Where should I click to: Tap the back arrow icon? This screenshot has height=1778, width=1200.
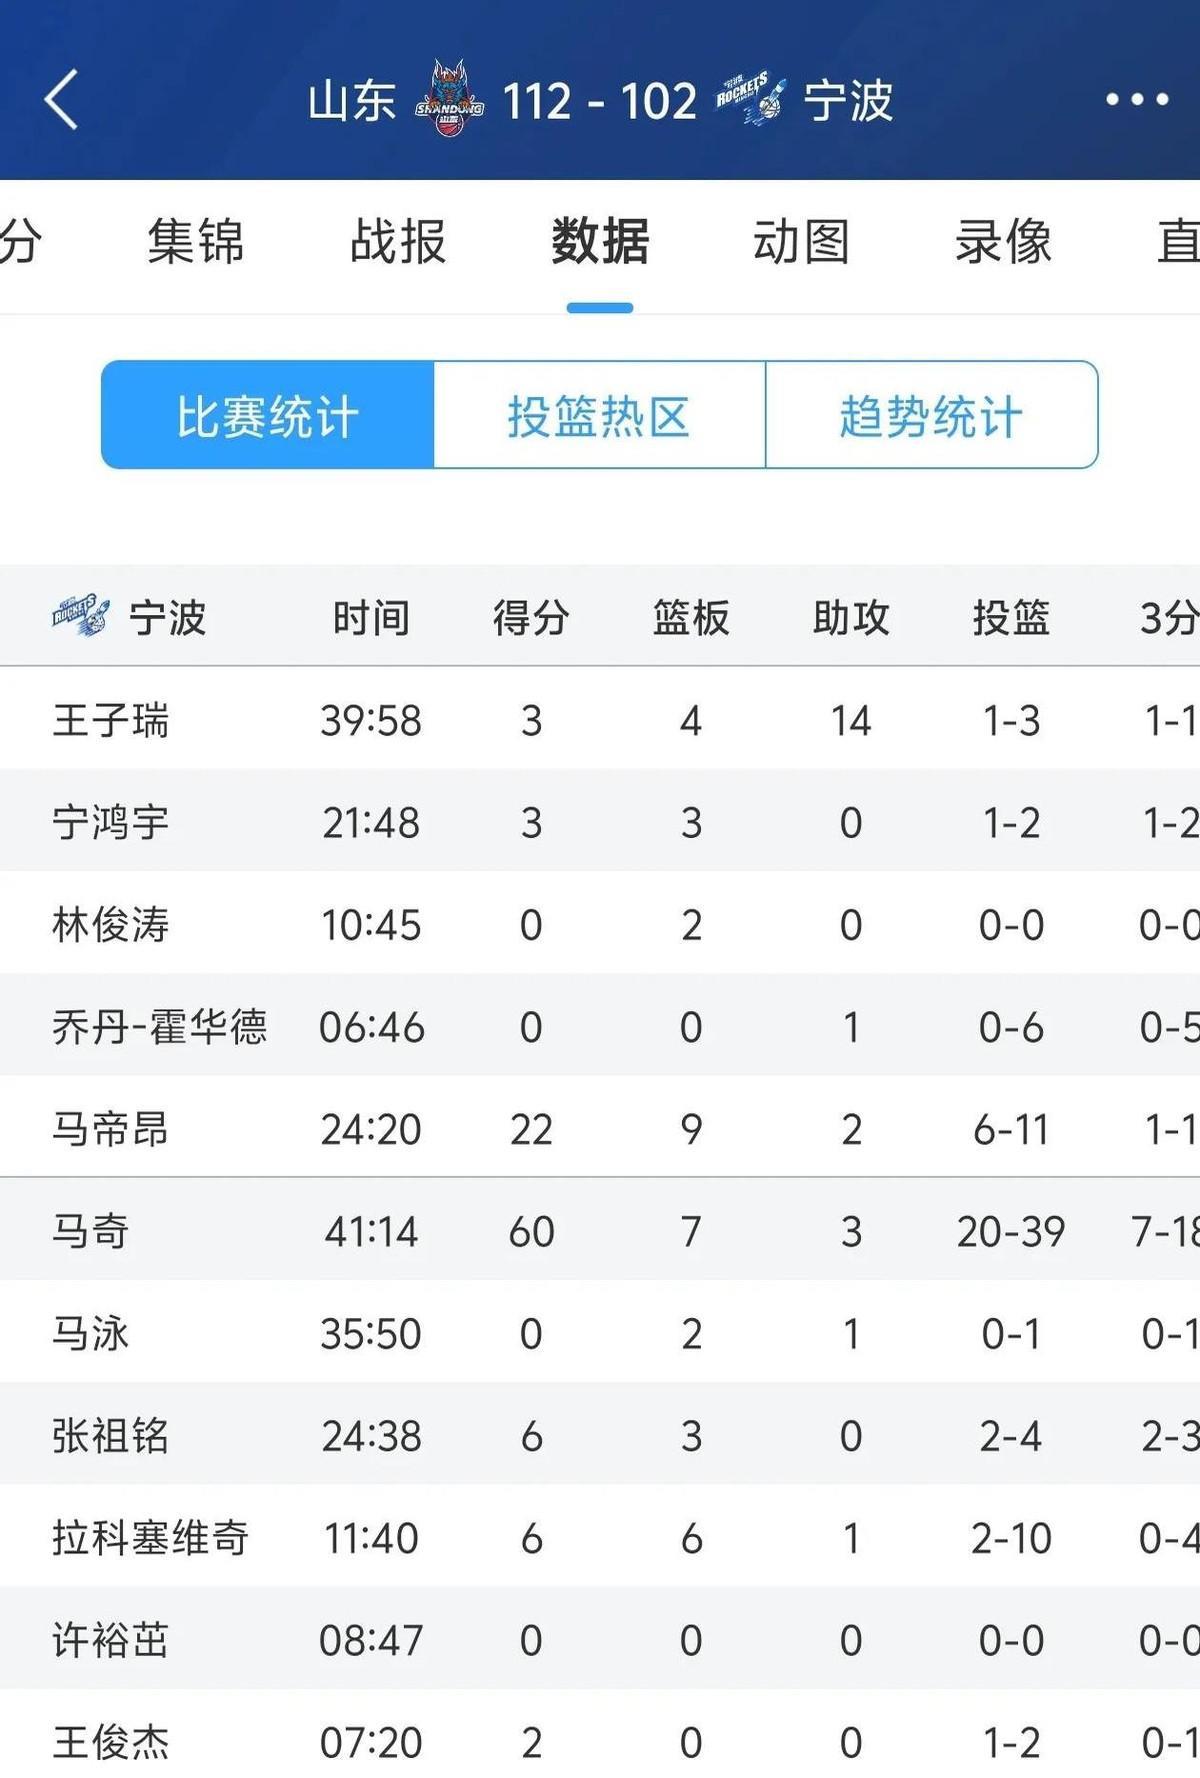61,99
